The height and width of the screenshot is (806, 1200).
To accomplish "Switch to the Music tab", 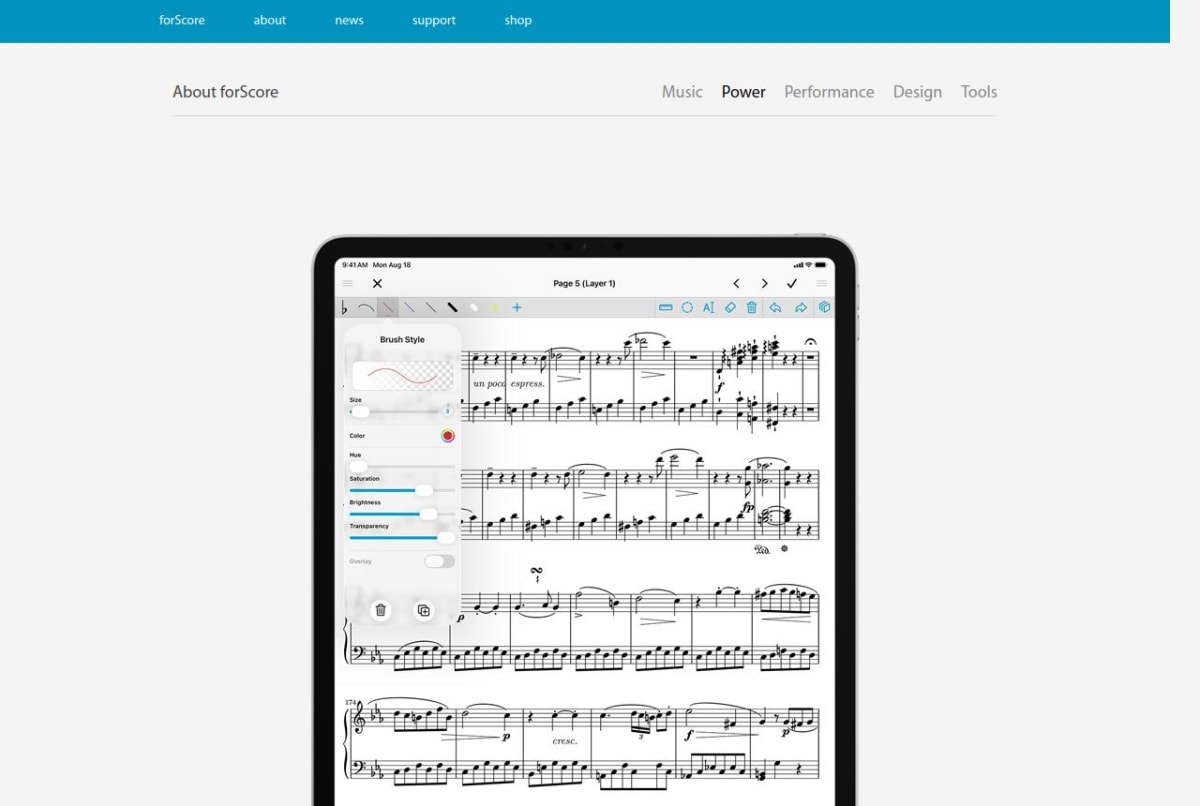I will pos(682,91).
